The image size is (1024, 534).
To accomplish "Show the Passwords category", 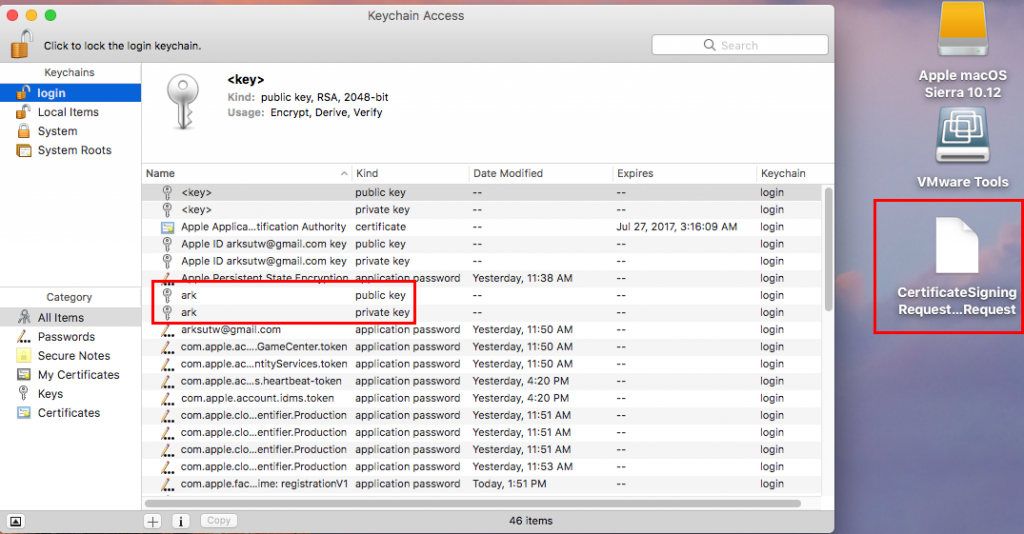I will [x=71, y=336].
